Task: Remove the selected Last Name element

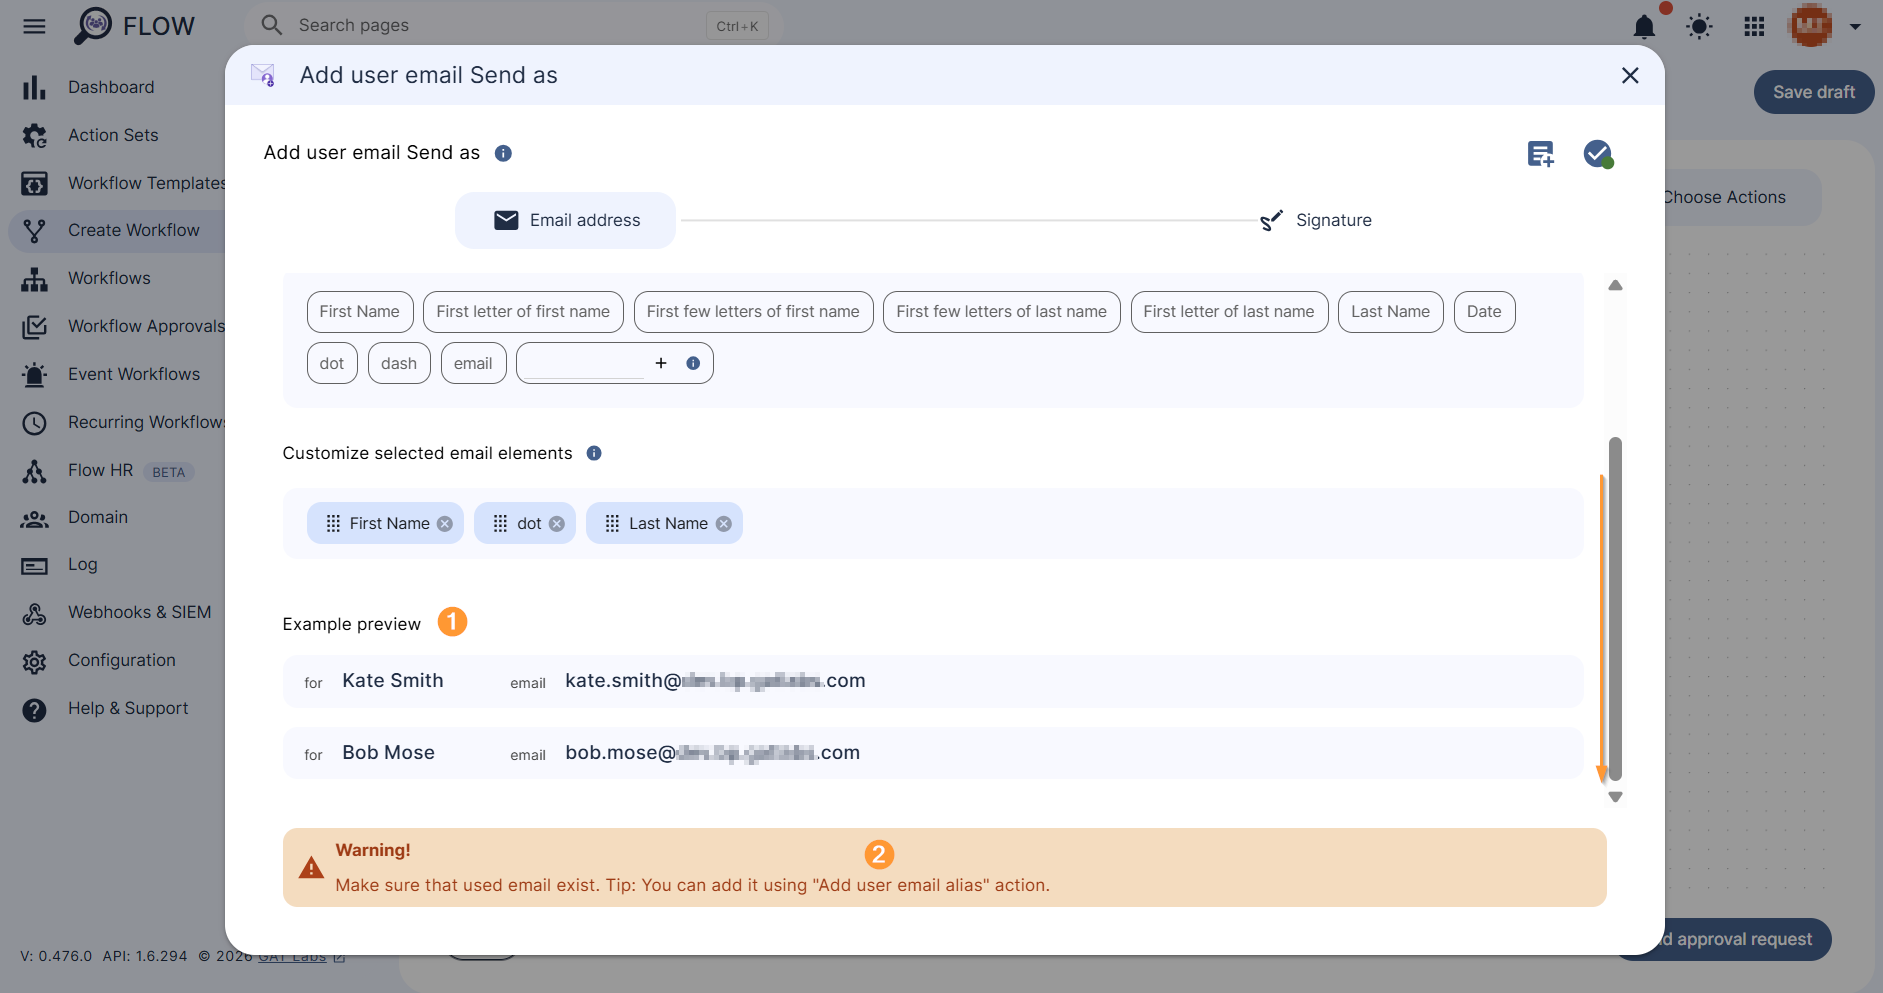Action: (x=724, y=524)
